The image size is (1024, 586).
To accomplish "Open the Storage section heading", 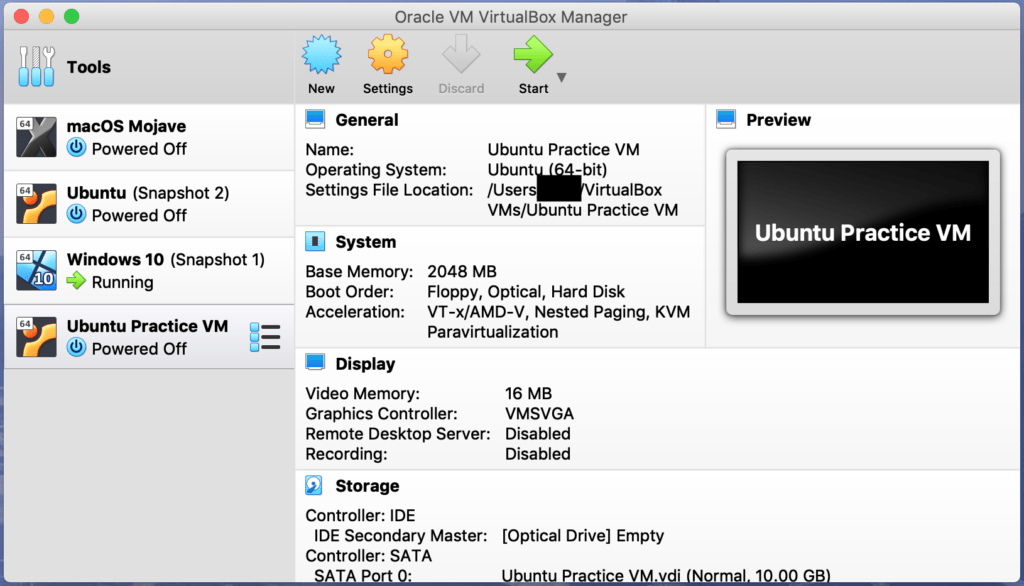I will pyautogui.click(x=367, y=486).
